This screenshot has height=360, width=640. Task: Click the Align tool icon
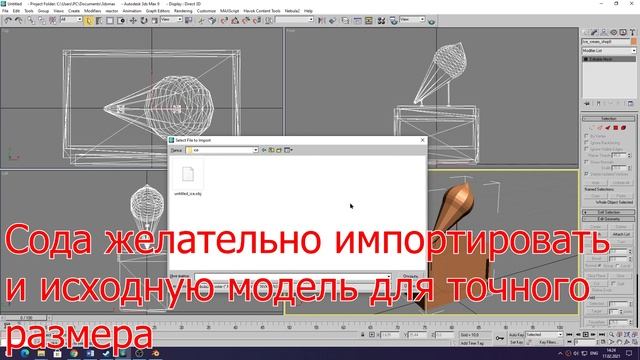[x=332, y=20]
